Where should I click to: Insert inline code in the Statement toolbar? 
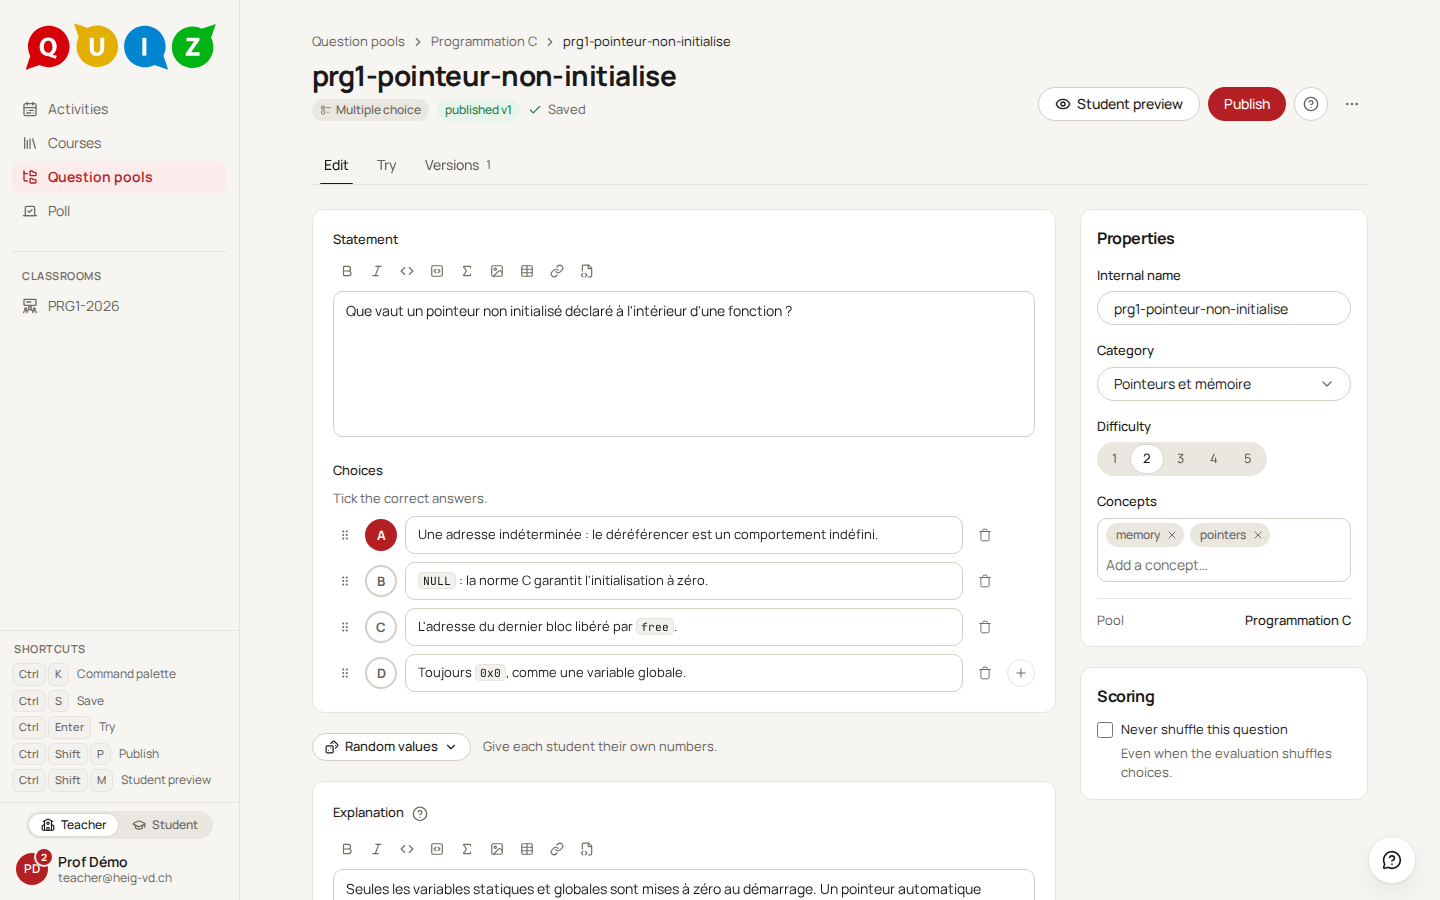(407, 271)
